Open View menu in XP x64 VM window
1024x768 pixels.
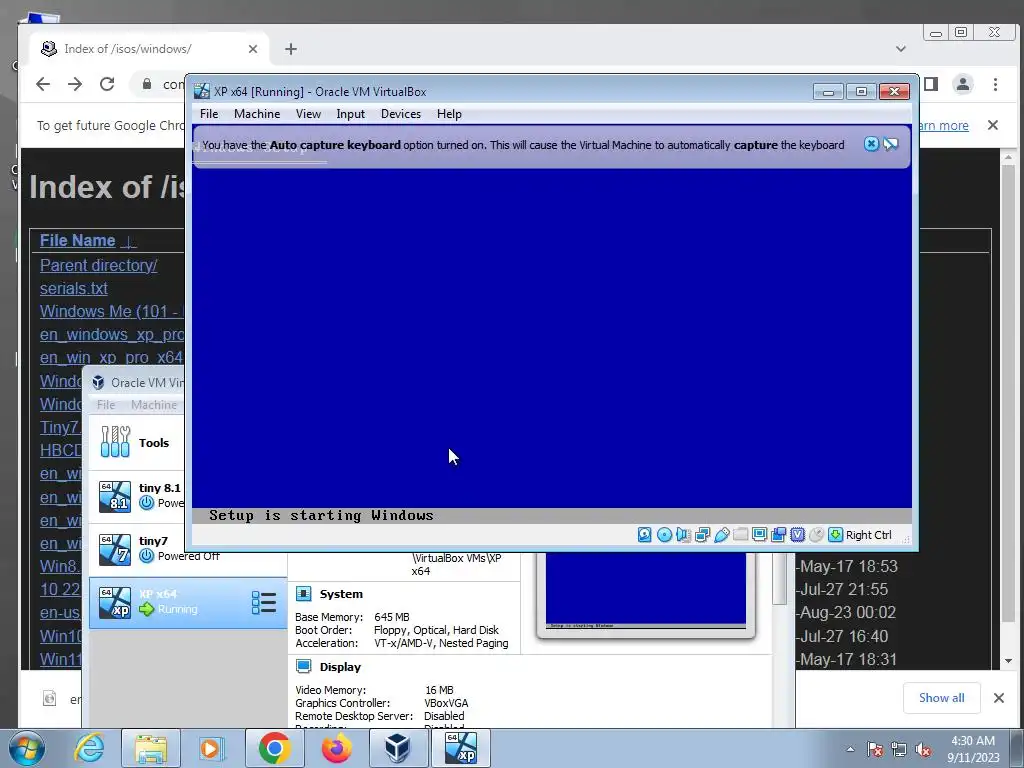pyautogui.click(x=308, y=114)
